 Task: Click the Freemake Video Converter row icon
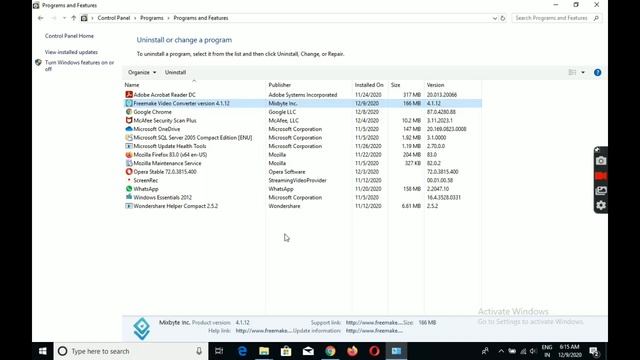[x=129, y=103]
